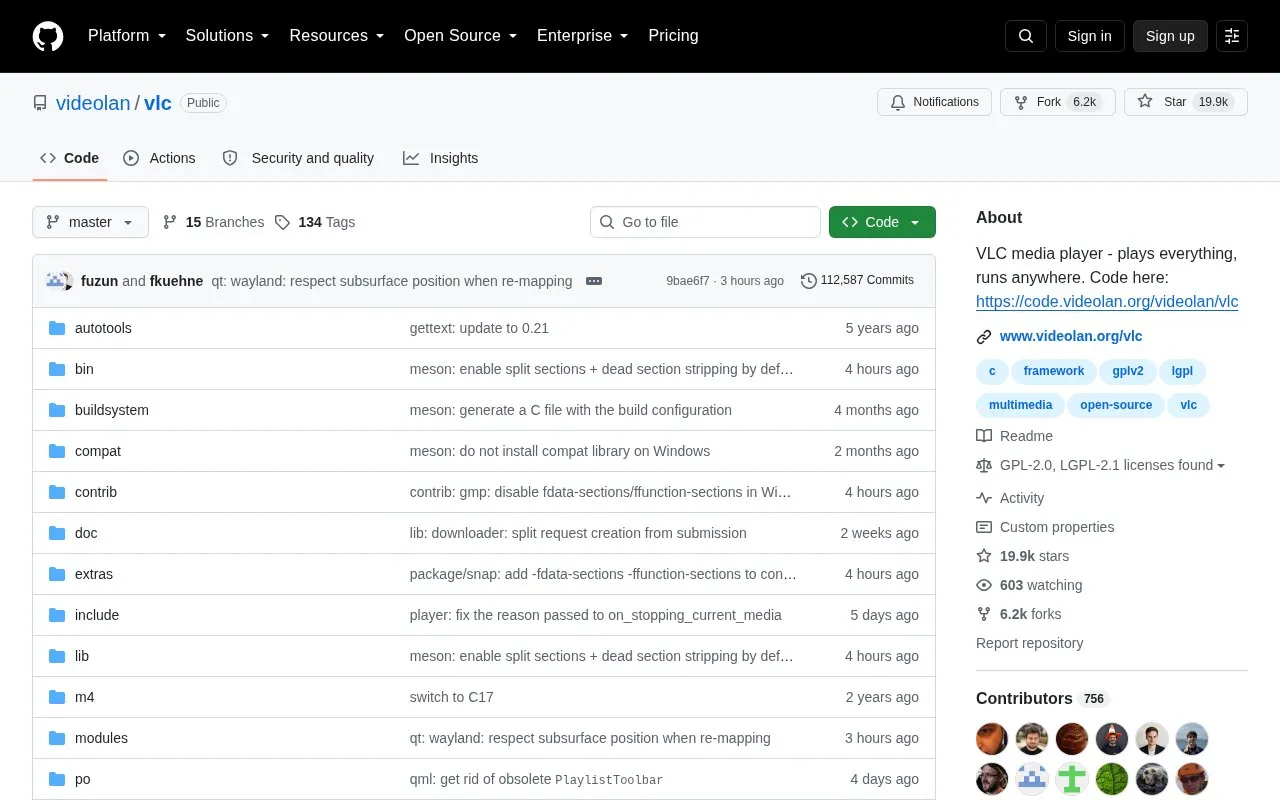Open the Open Source dropdown
This screenshot has width=1280, height=800.
tap(461, 36)
